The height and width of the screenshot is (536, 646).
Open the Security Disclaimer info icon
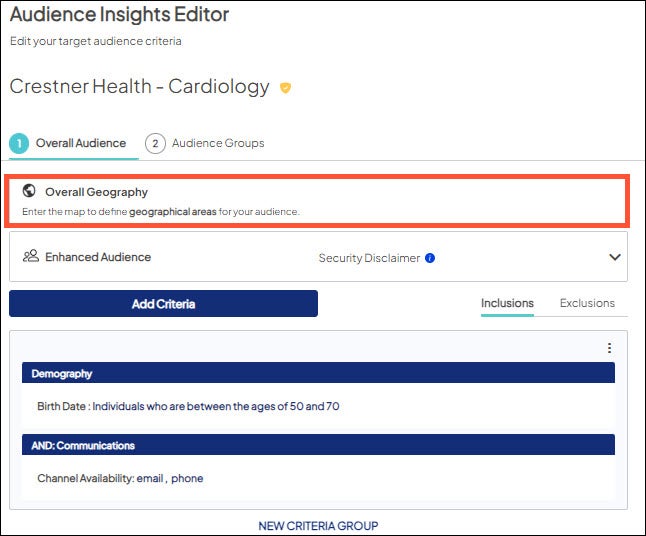tap(430, 258)
